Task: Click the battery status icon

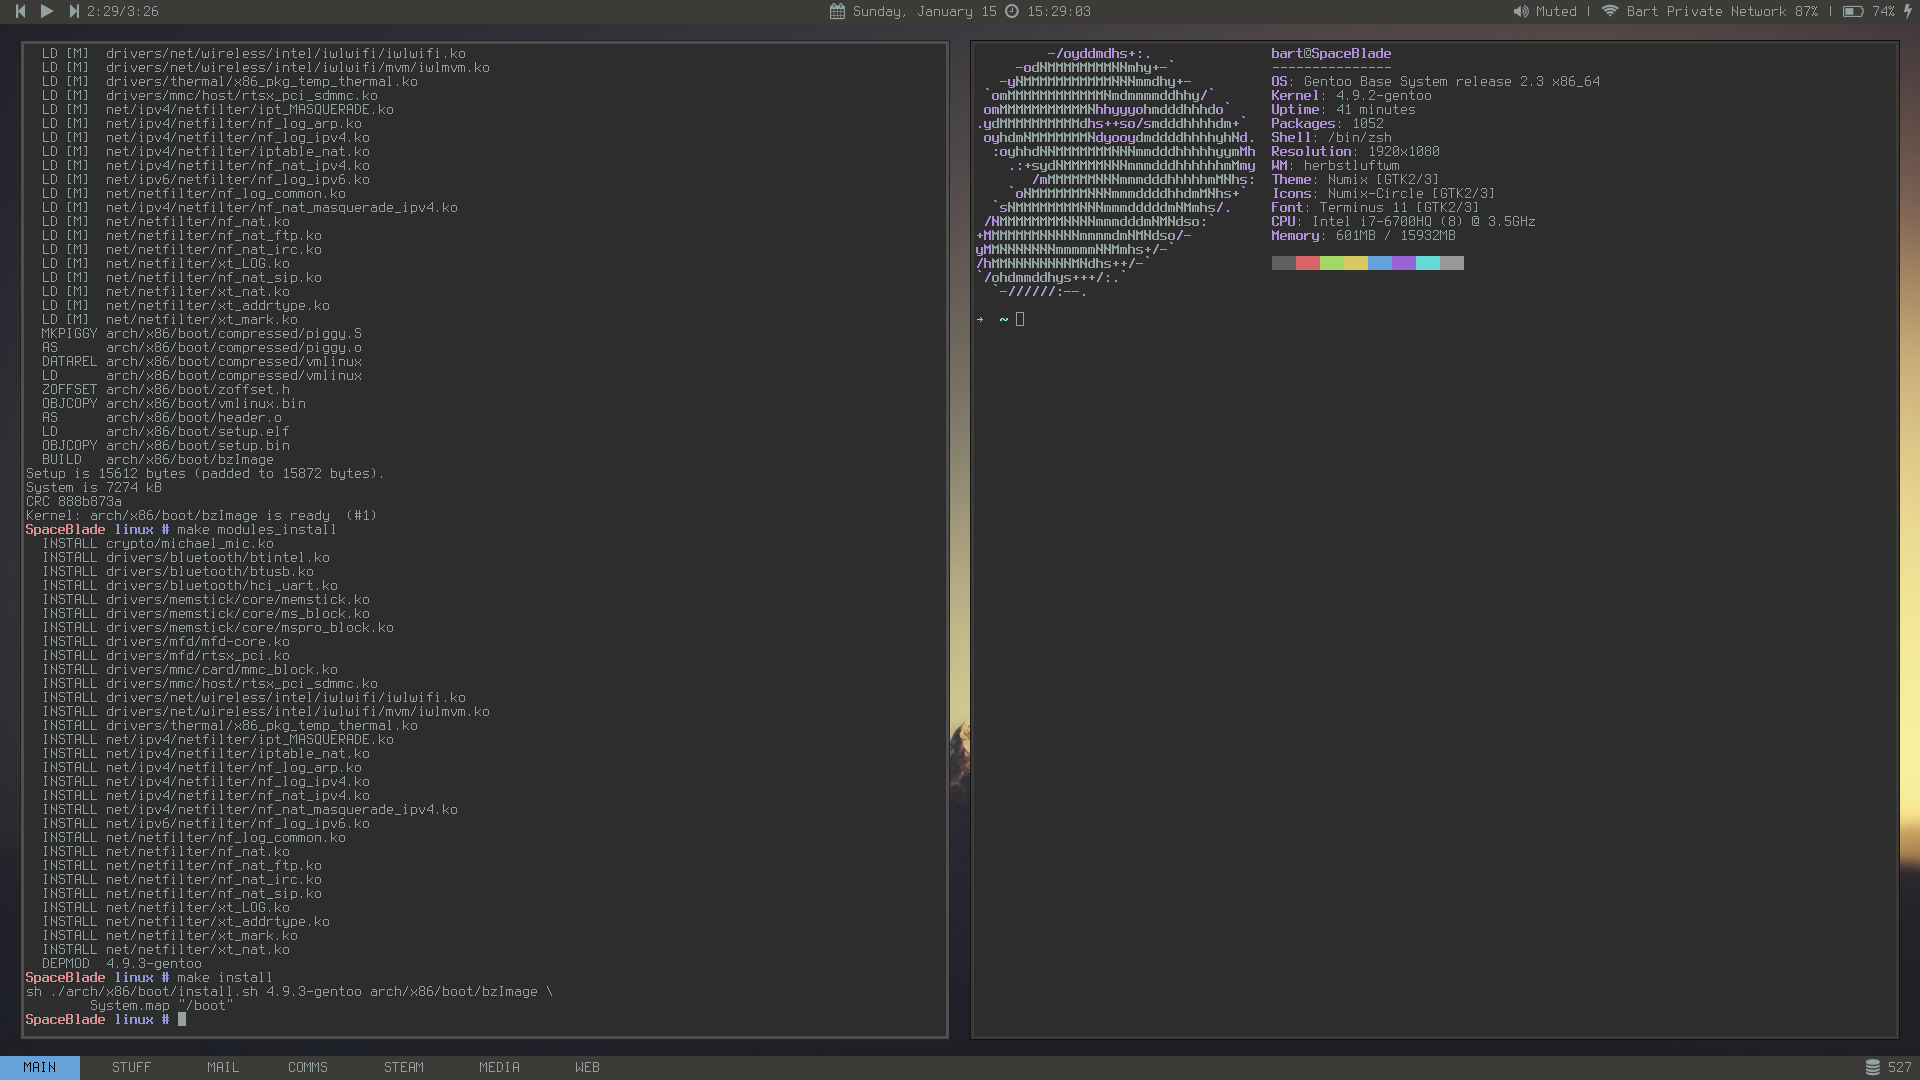Action: pyautogui.click(x=1852, y=11)
